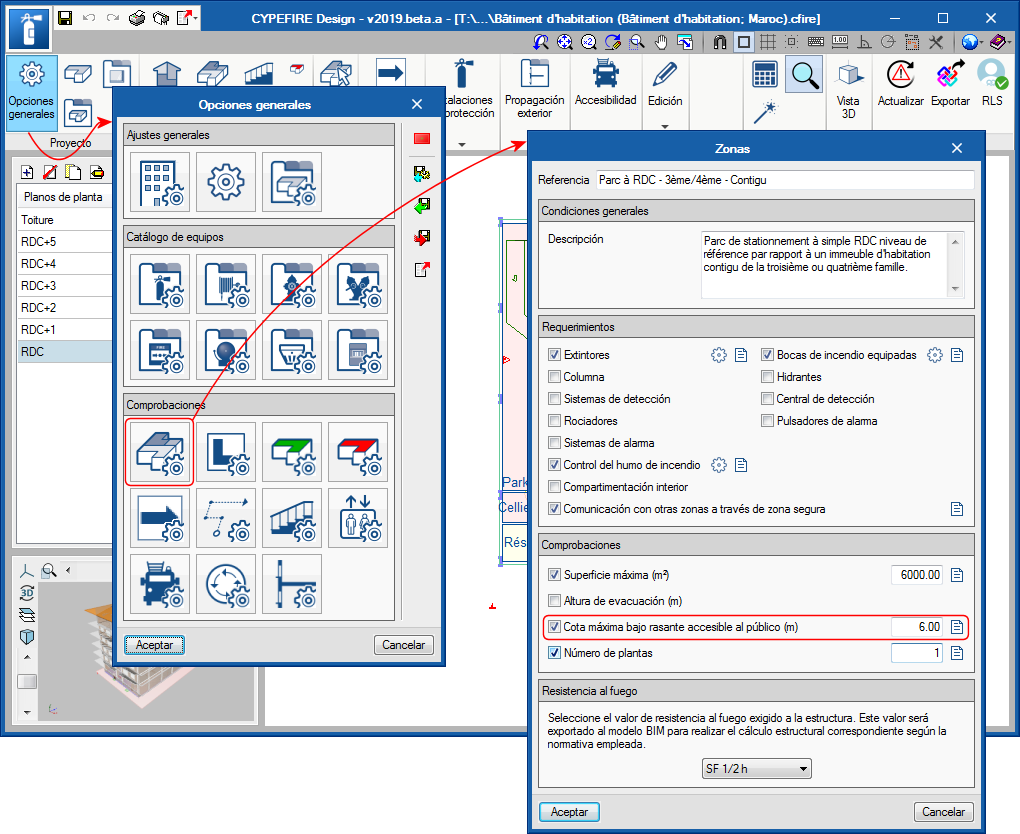Image resolution: width=1020 pixels, height=834 pixels.
Task: Expand the export dropdown arrow in title bar
Action: pyautogui.click(x=195, y=18)
